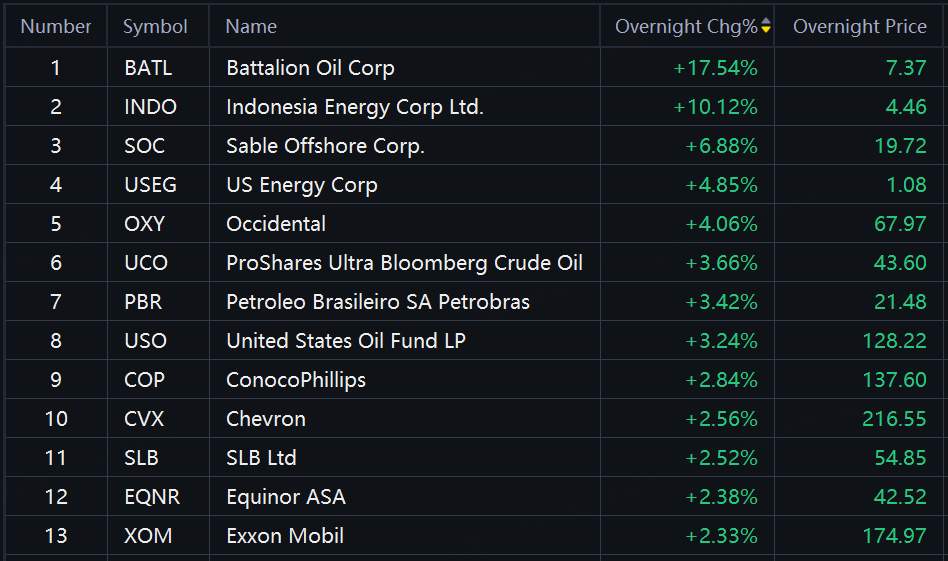Open the BATL ticker symbol
The image size is (948, 561).
(148, 68)
